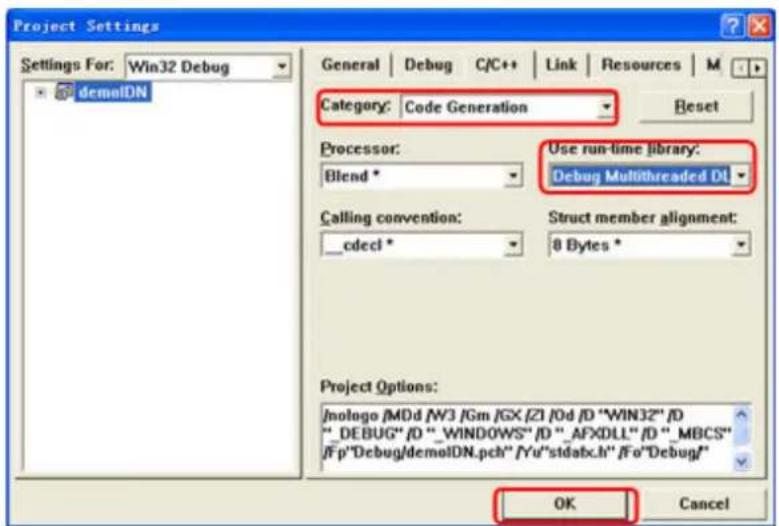Open the Calling convention dropdown
This screenshot has width=779, height=526.
click(x=513, y=245)
